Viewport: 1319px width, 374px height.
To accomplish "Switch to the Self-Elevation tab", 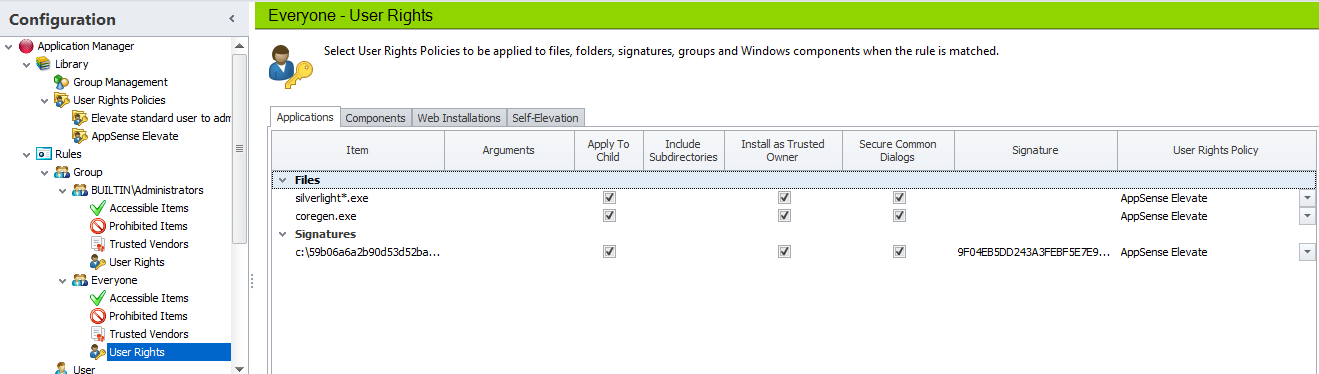I will [x=545, y=118].
